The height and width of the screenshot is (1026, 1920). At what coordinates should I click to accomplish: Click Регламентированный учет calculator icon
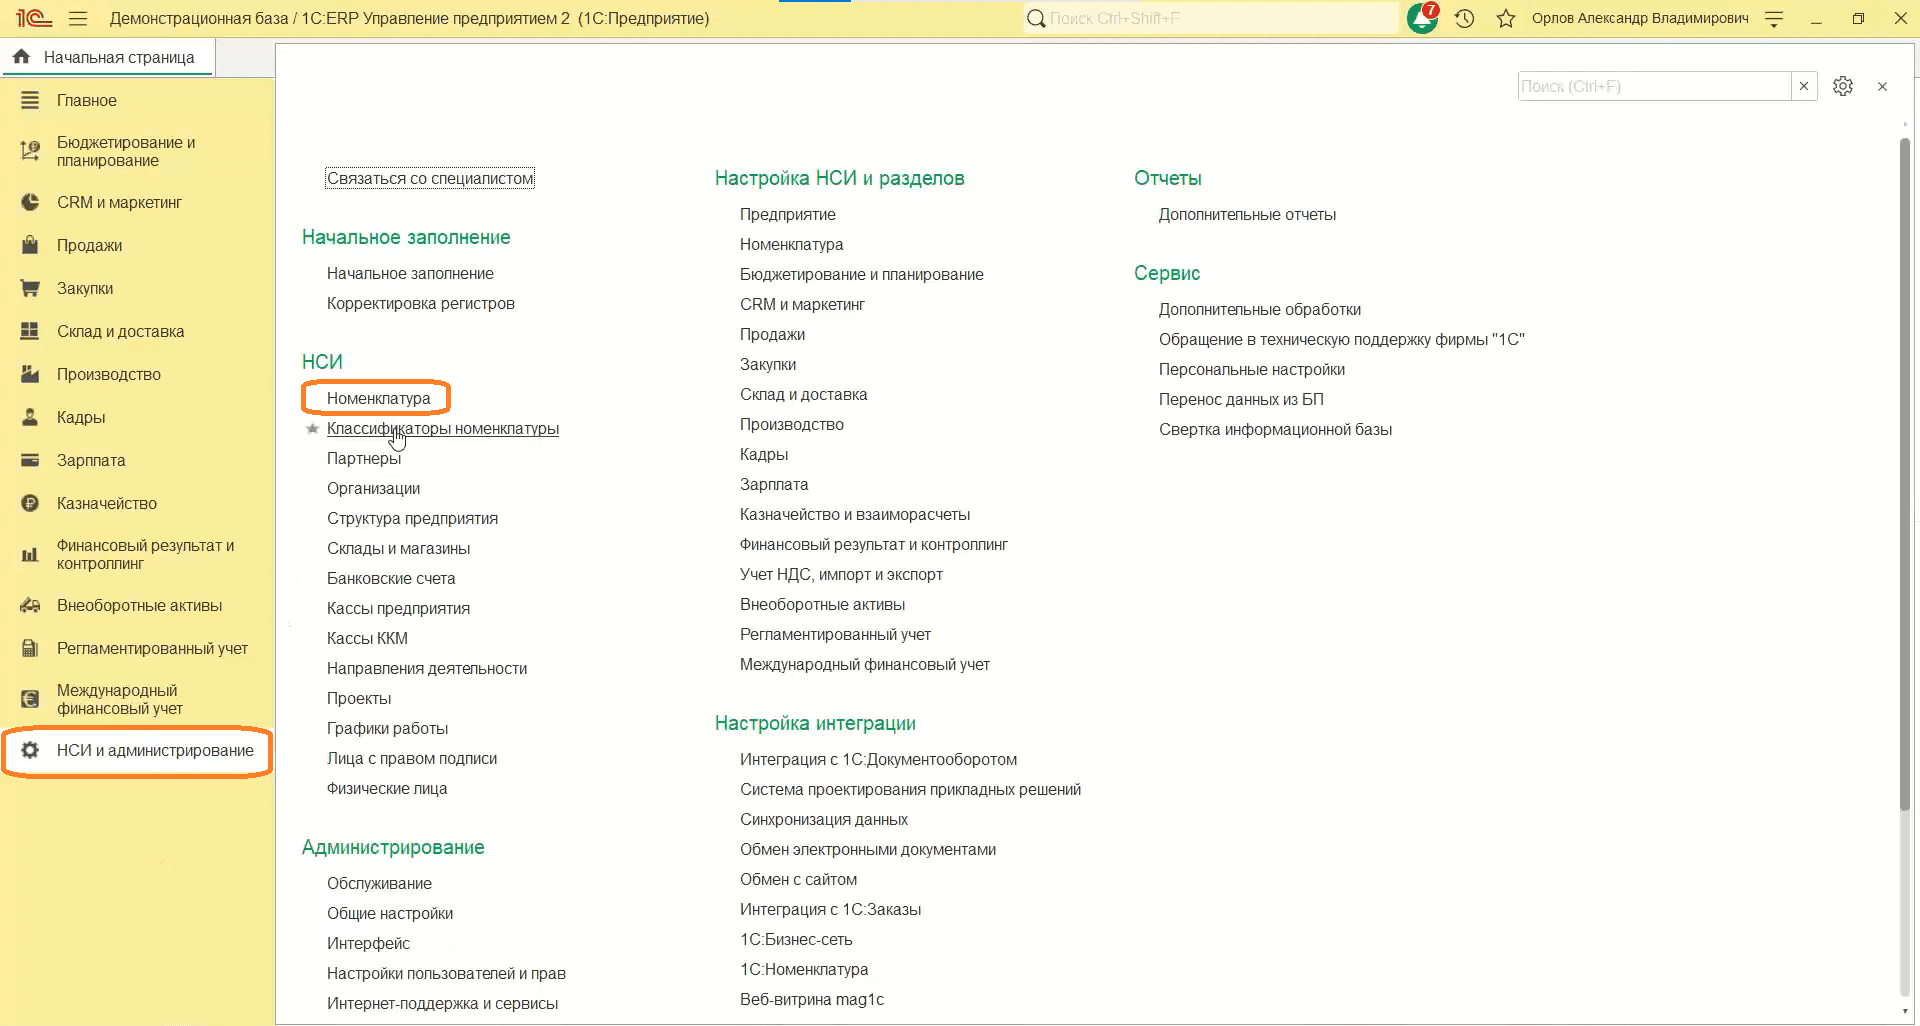pyautogui.click(x=30, y=648)
